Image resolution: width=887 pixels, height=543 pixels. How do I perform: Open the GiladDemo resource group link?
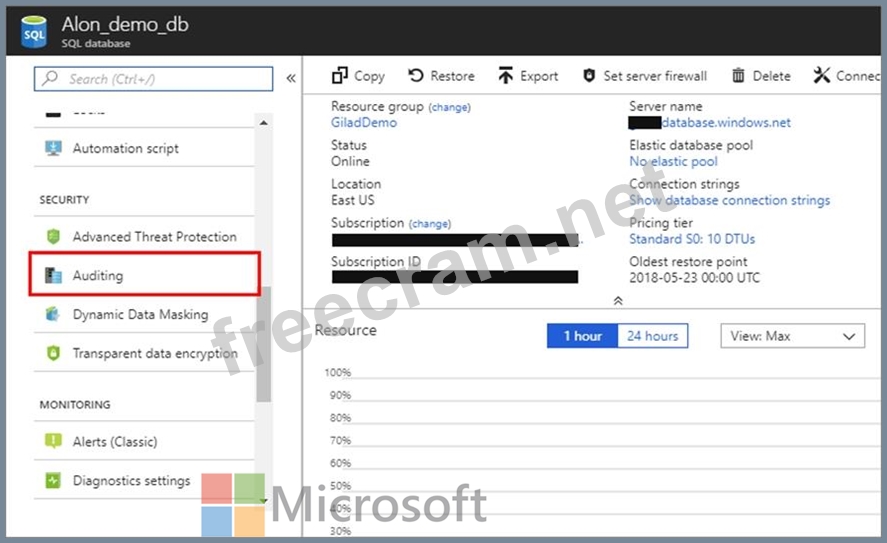tap(364, 122)
